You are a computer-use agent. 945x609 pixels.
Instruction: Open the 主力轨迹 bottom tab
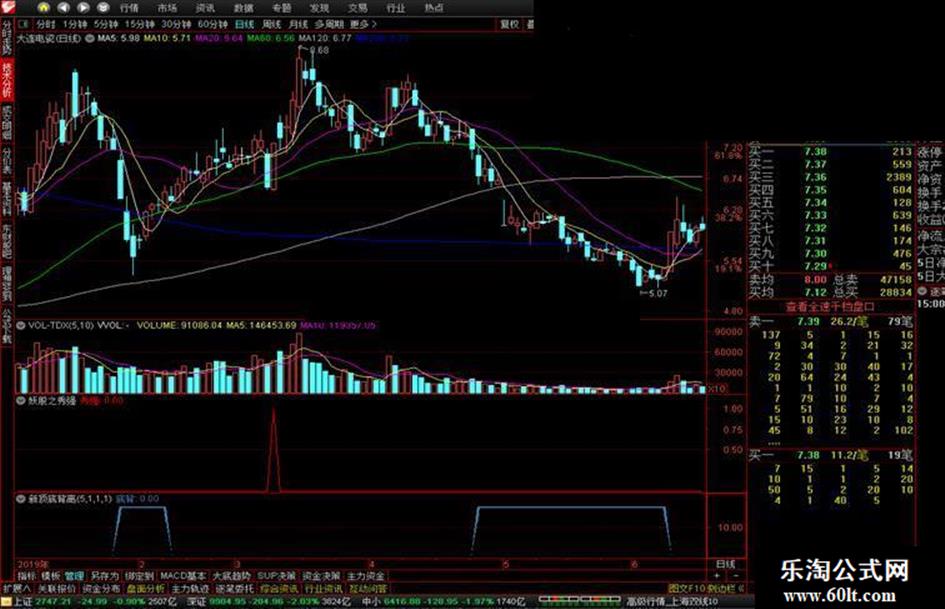pyautogui.click(x=190, y=588)
